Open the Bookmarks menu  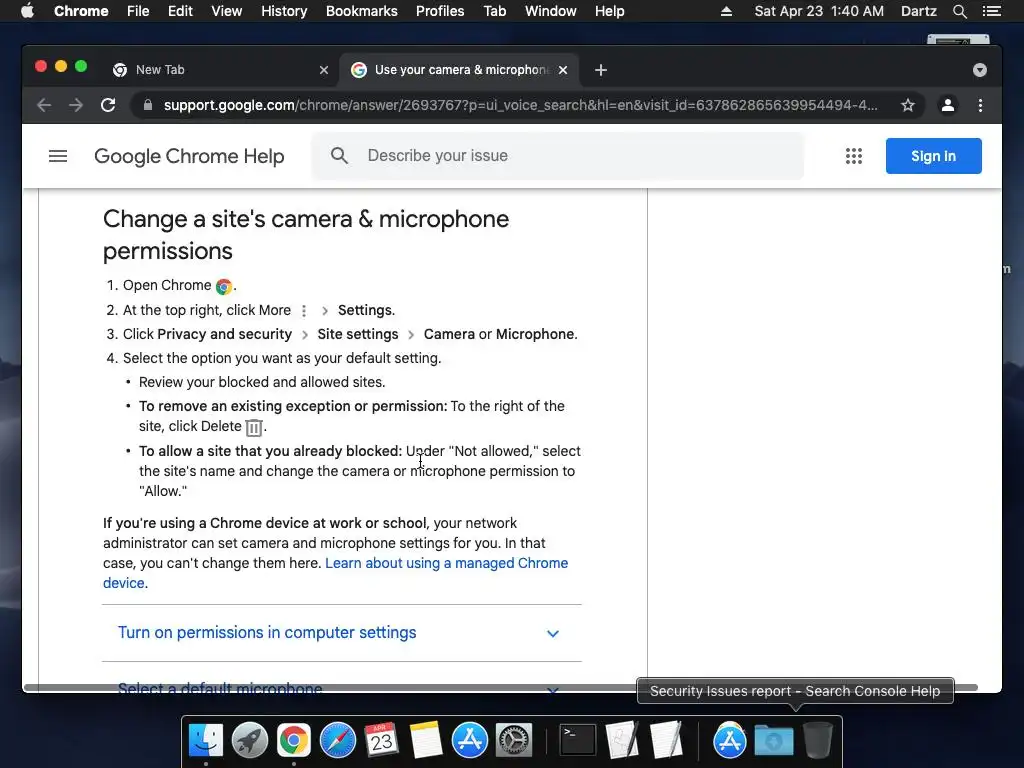362,11
